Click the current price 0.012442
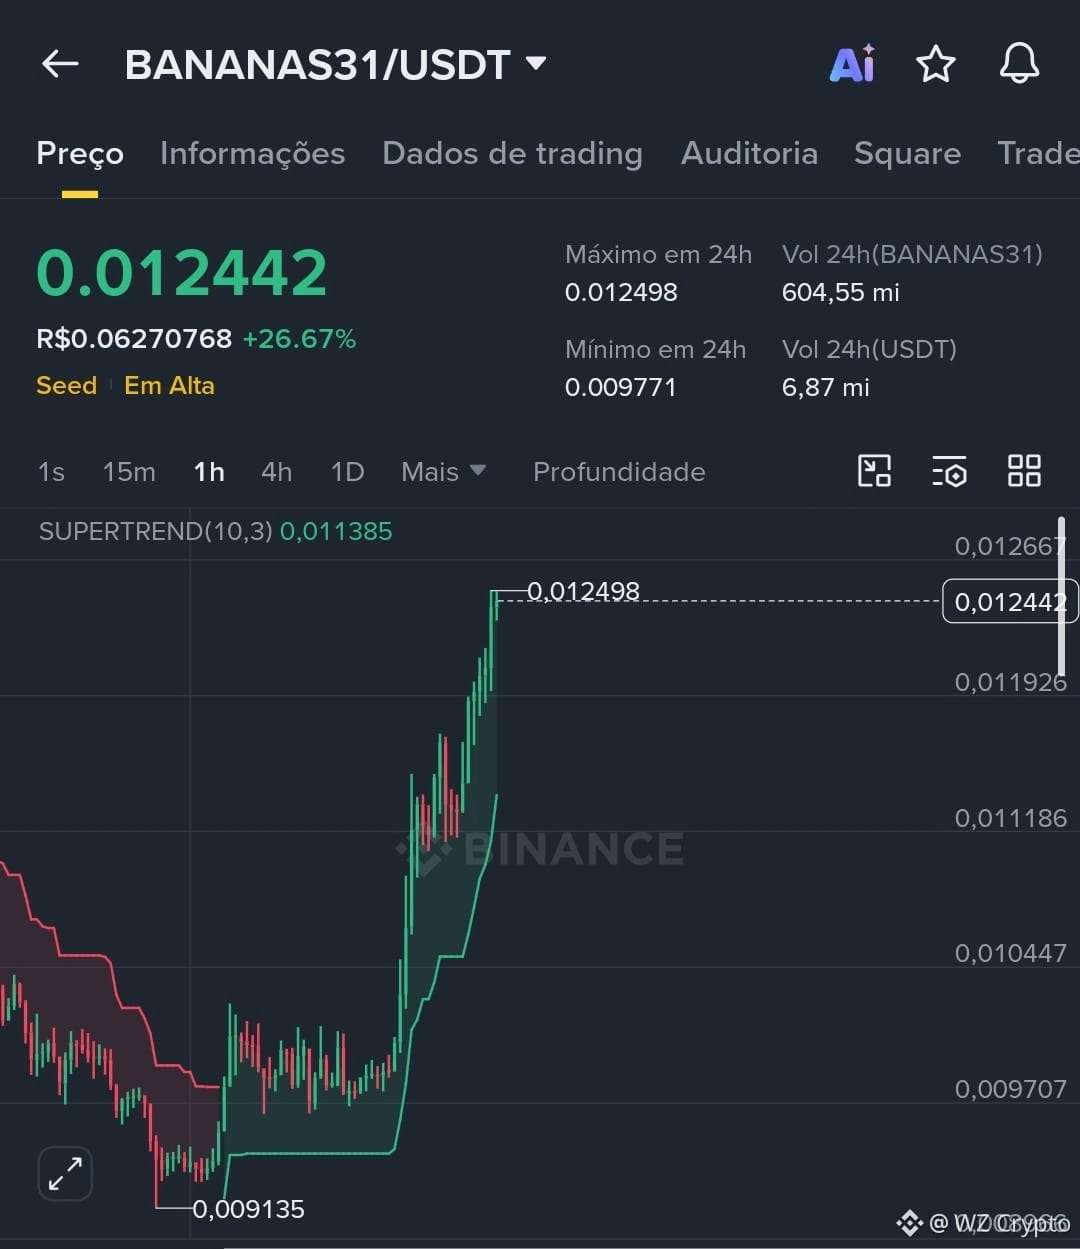The width and height of the screenshot is (1080, 1249). (x=182, y=272)
